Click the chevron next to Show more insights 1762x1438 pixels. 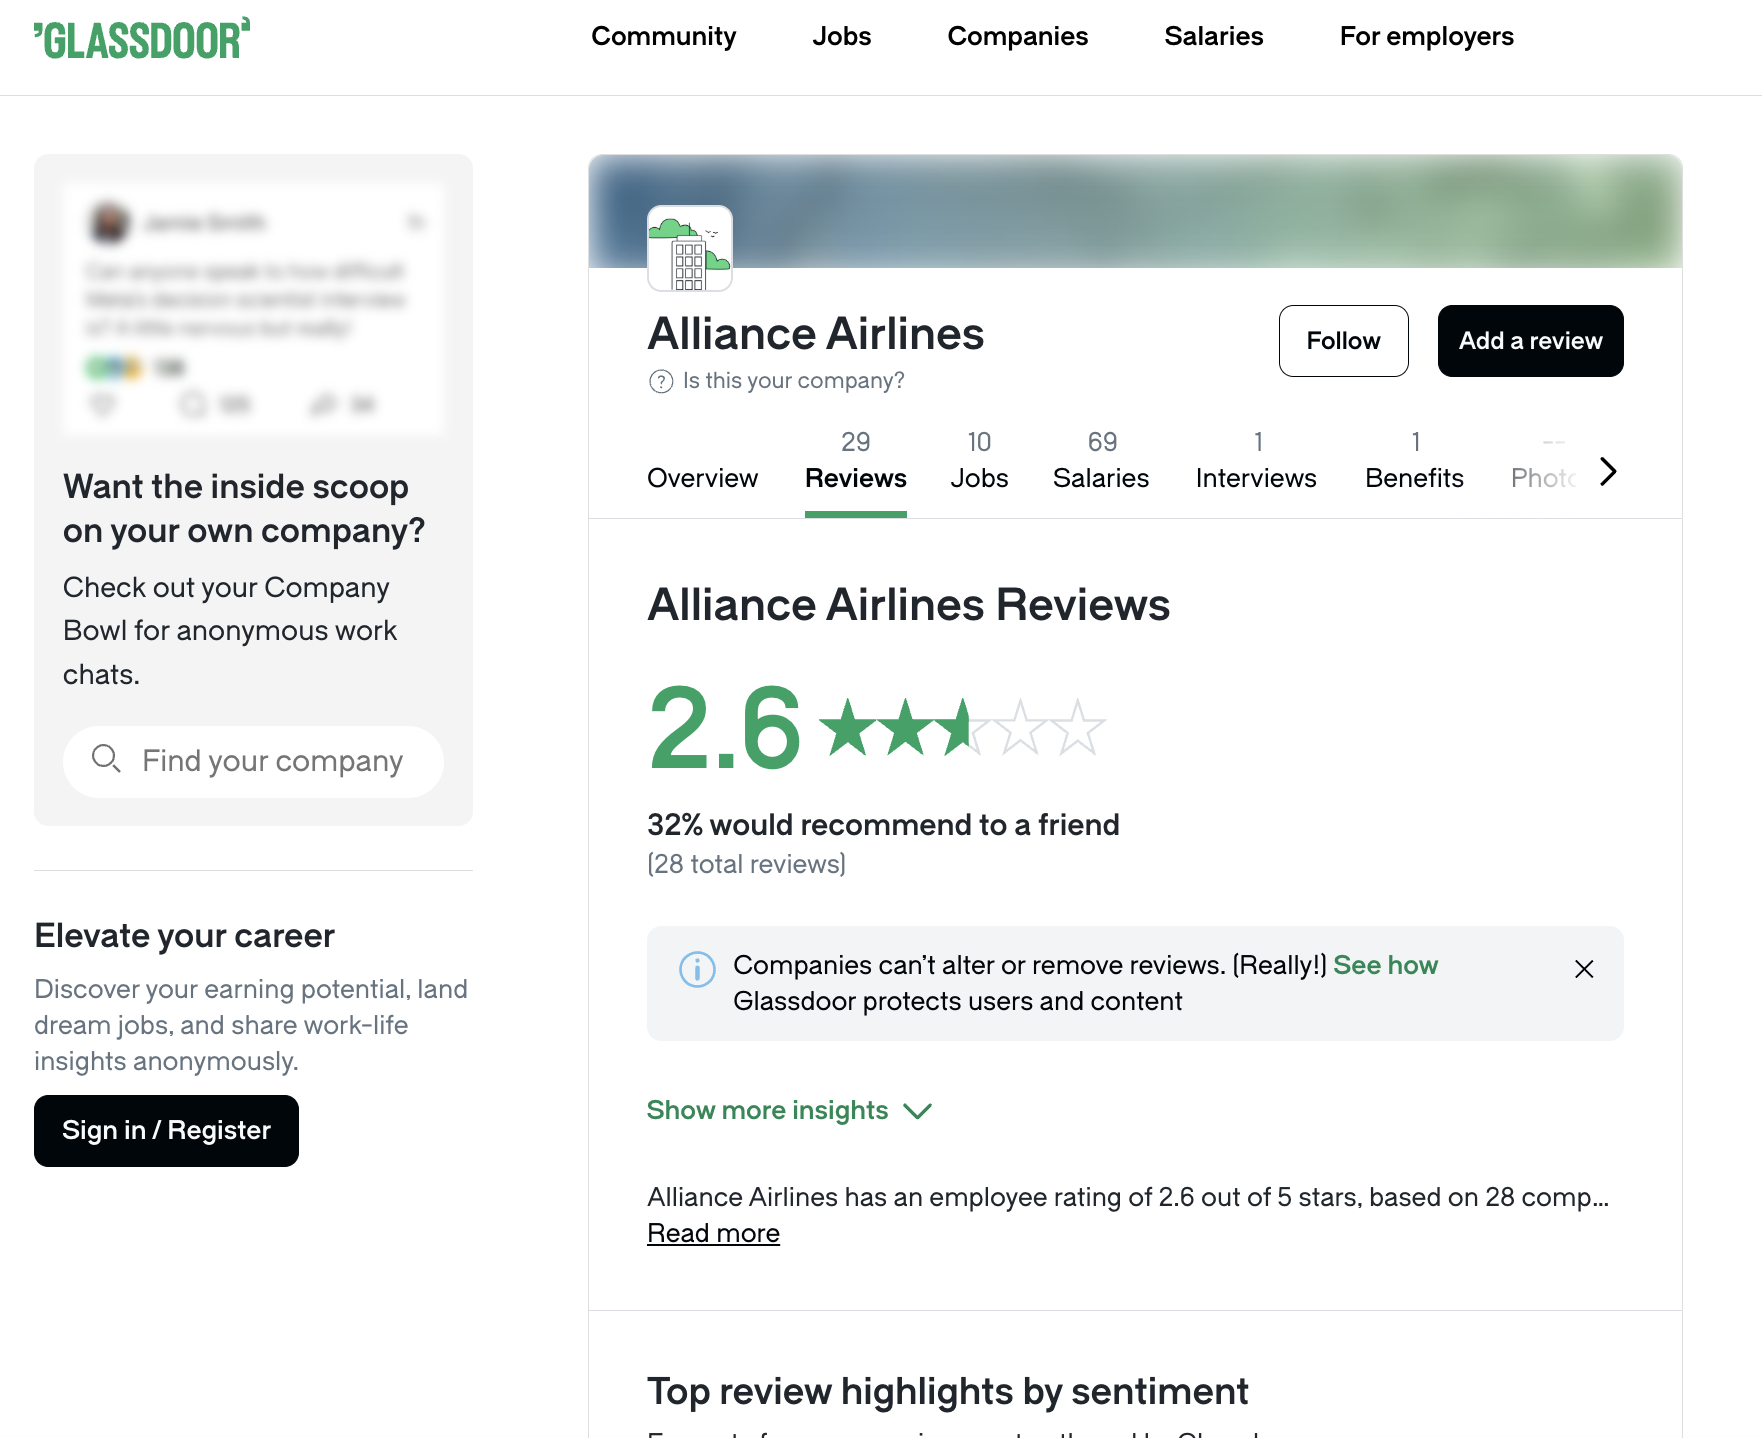click(x=918, y=1111)
